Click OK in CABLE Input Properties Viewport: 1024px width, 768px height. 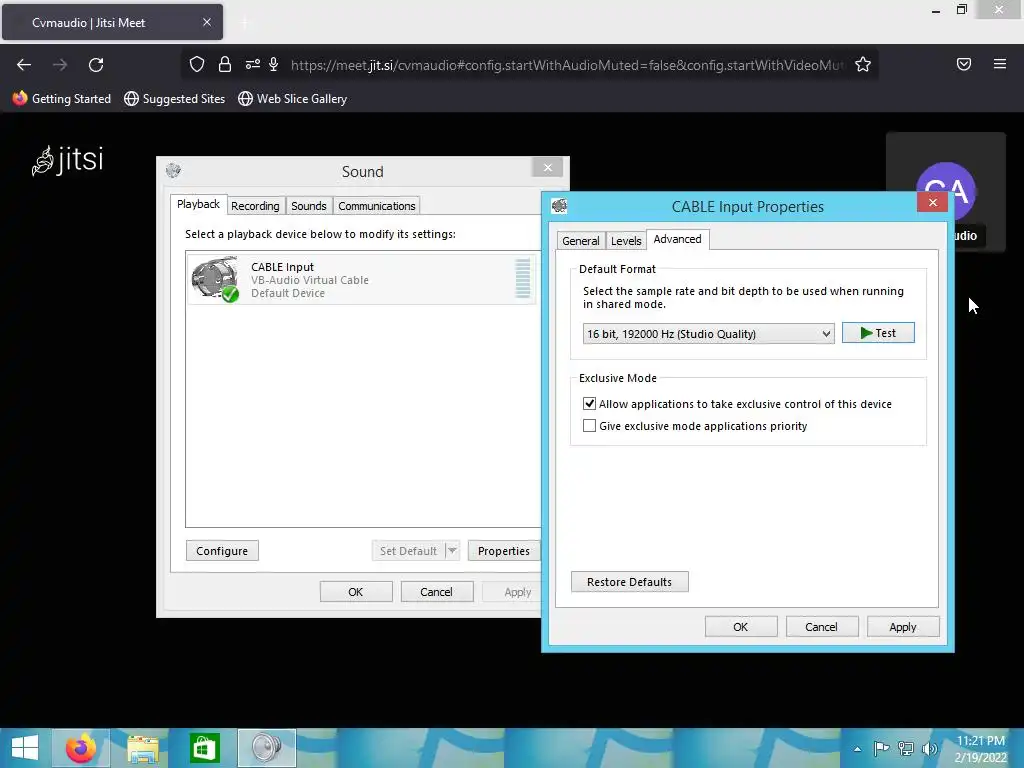pyautogui.click(x=741, y=627)
